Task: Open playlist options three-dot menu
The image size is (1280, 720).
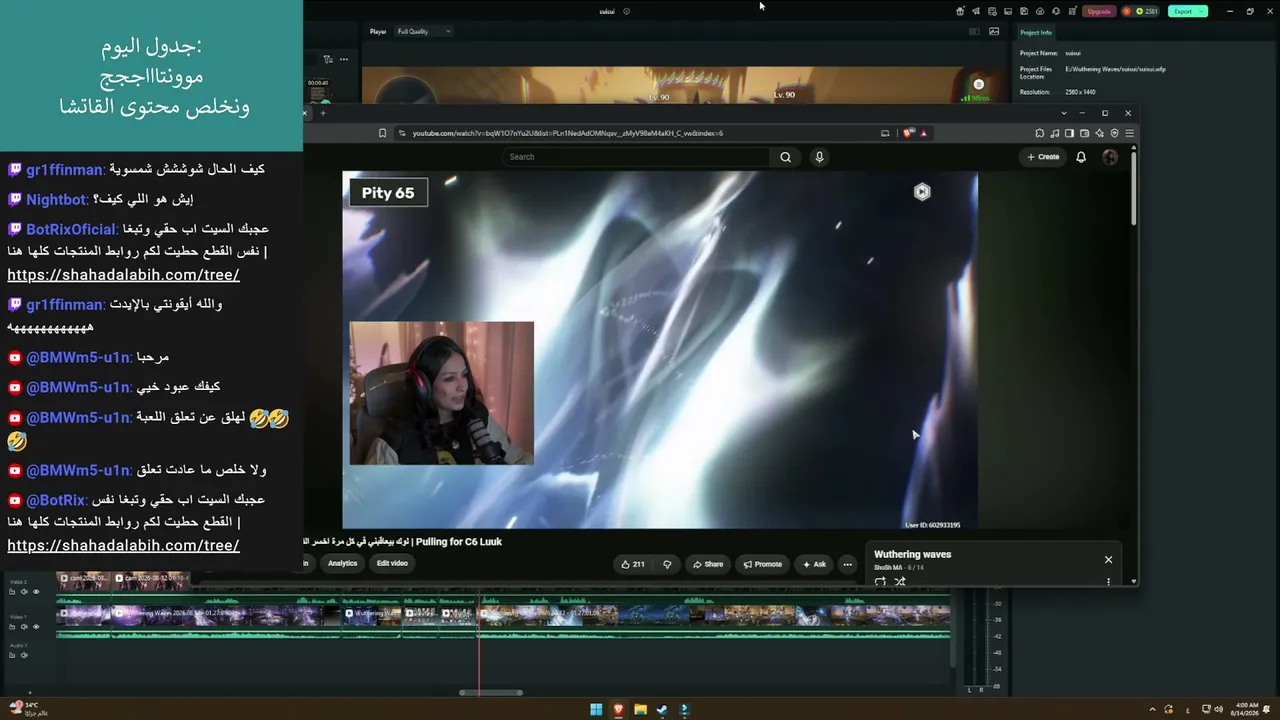Action: pyautogui.click(x=1108, y=581)
